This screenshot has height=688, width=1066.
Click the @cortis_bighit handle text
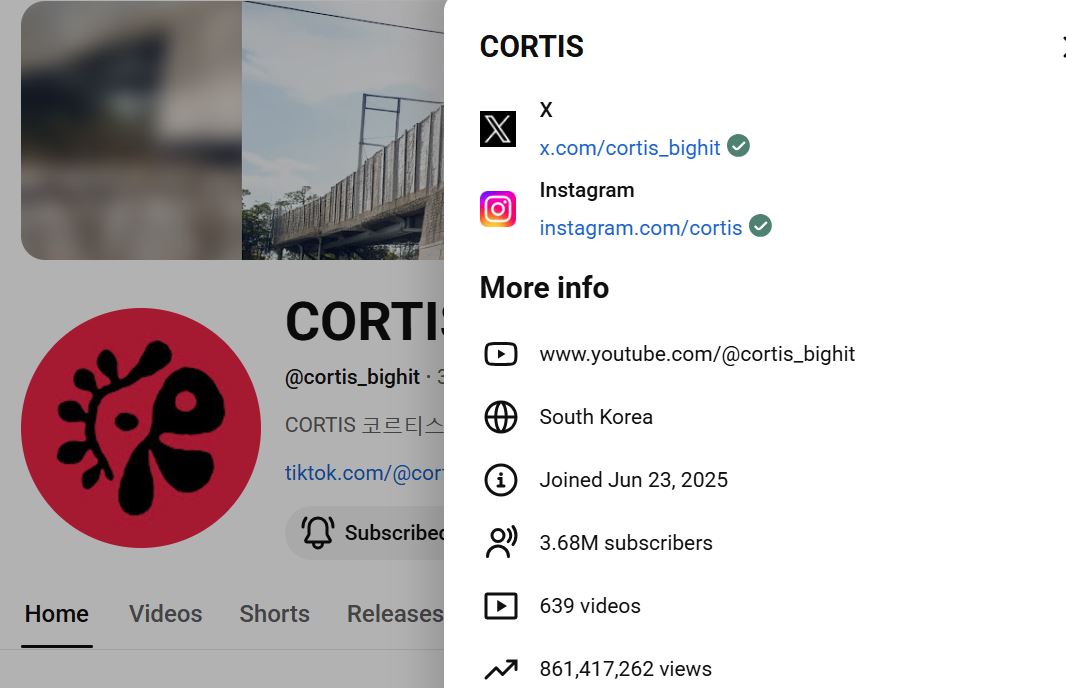click(352, 377)
